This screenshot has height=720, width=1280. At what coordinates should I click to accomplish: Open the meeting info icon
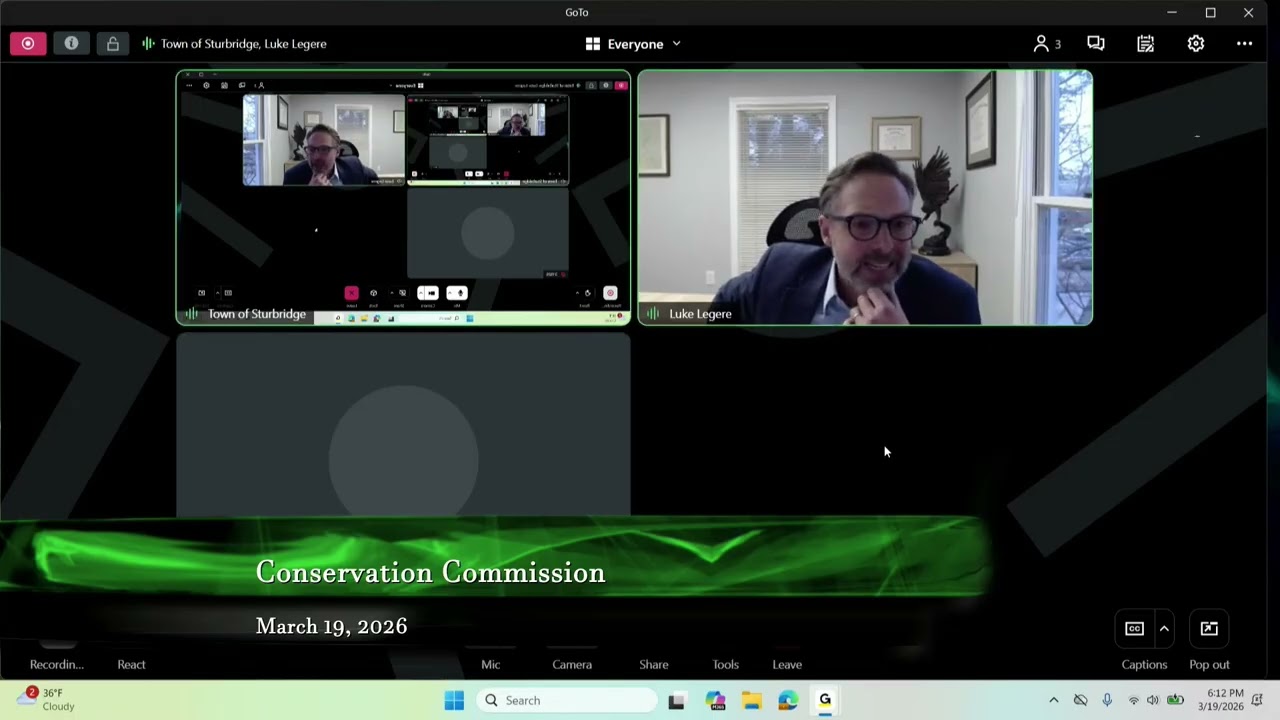[x=71, y=44]
